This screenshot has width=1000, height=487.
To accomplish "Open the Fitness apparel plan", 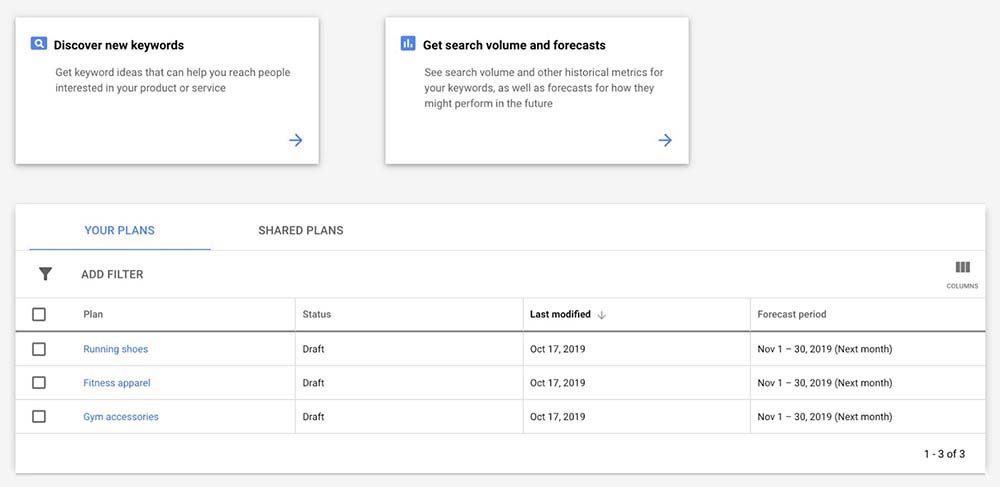I will (117, 383).
